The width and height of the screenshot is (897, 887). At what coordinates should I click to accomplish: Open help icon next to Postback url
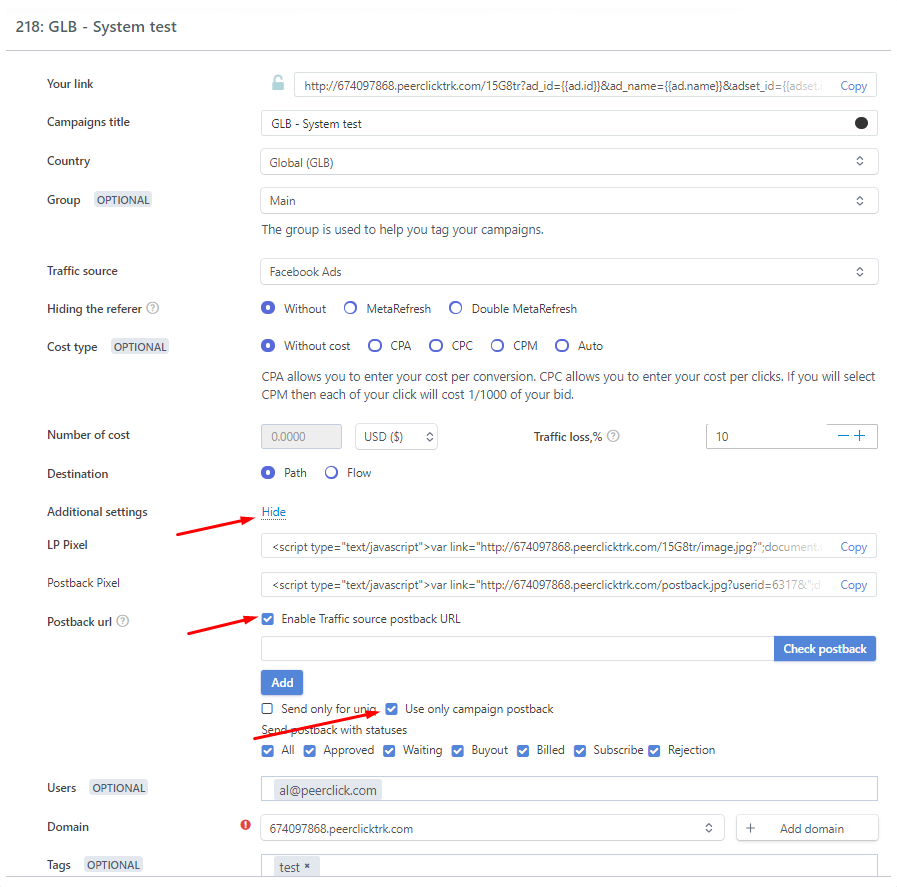[x=123, y=621]
